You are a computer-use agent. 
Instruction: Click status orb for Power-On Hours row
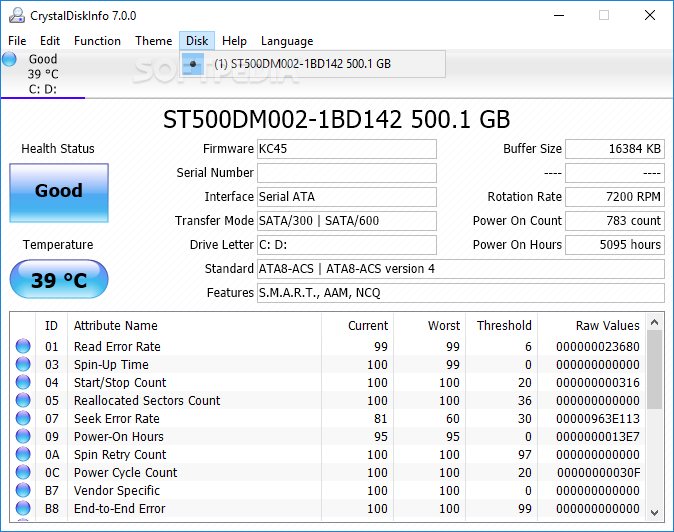point(23,436)
